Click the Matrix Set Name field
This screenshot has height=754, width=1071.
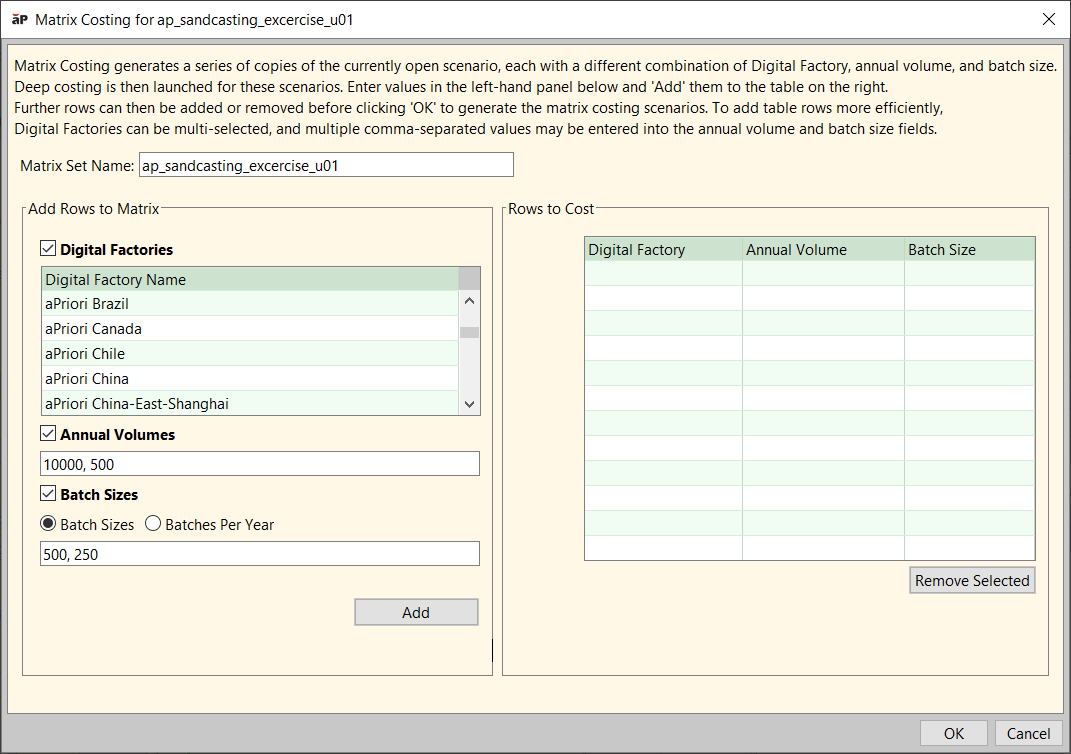(326, 165)
